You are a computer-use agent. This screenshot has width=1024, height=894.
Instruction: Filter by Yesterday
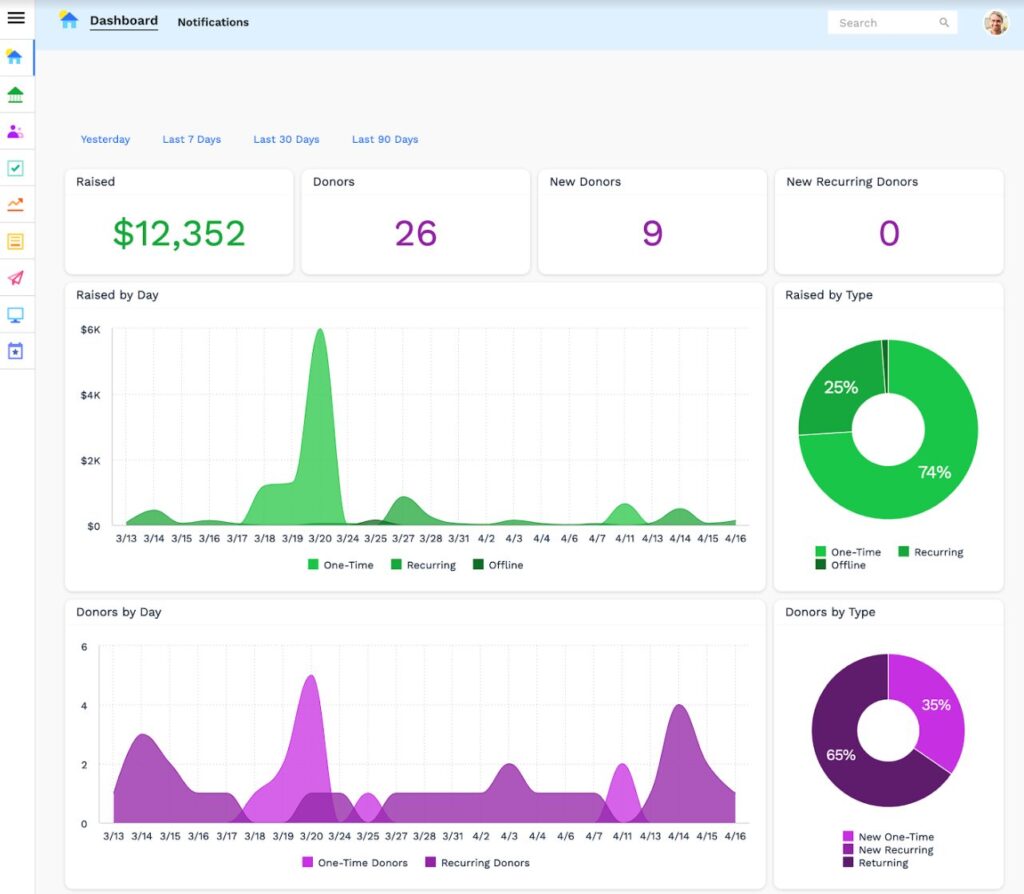point(105,139)
